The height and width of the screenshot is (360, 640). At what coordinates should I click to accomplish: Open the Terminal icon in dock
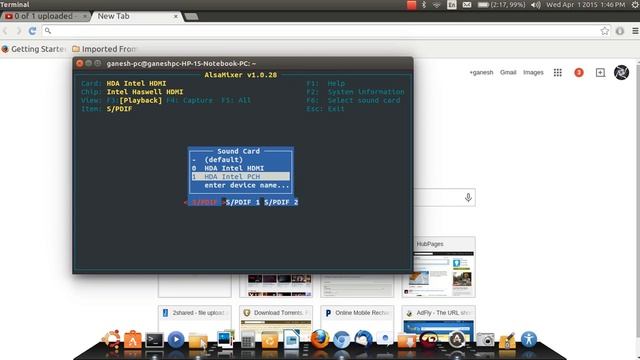(154, 340)
